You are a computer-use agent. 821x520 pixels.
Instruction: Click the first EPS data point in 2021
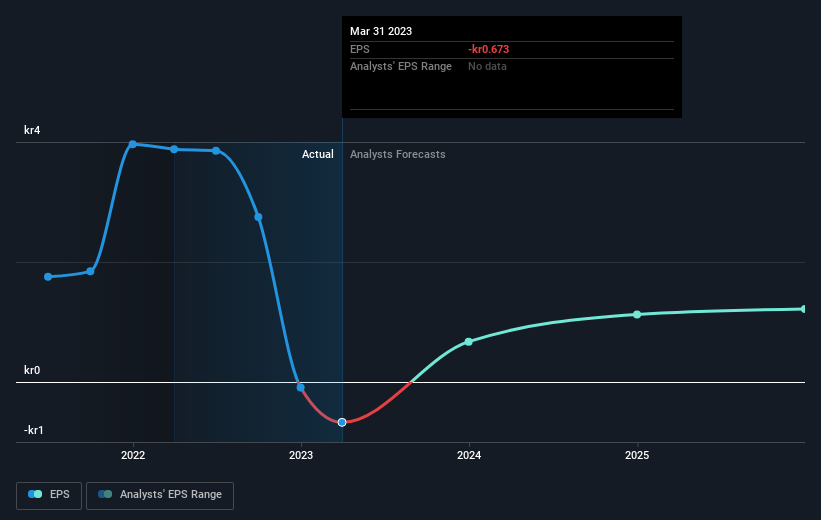[x=48, y=276]
